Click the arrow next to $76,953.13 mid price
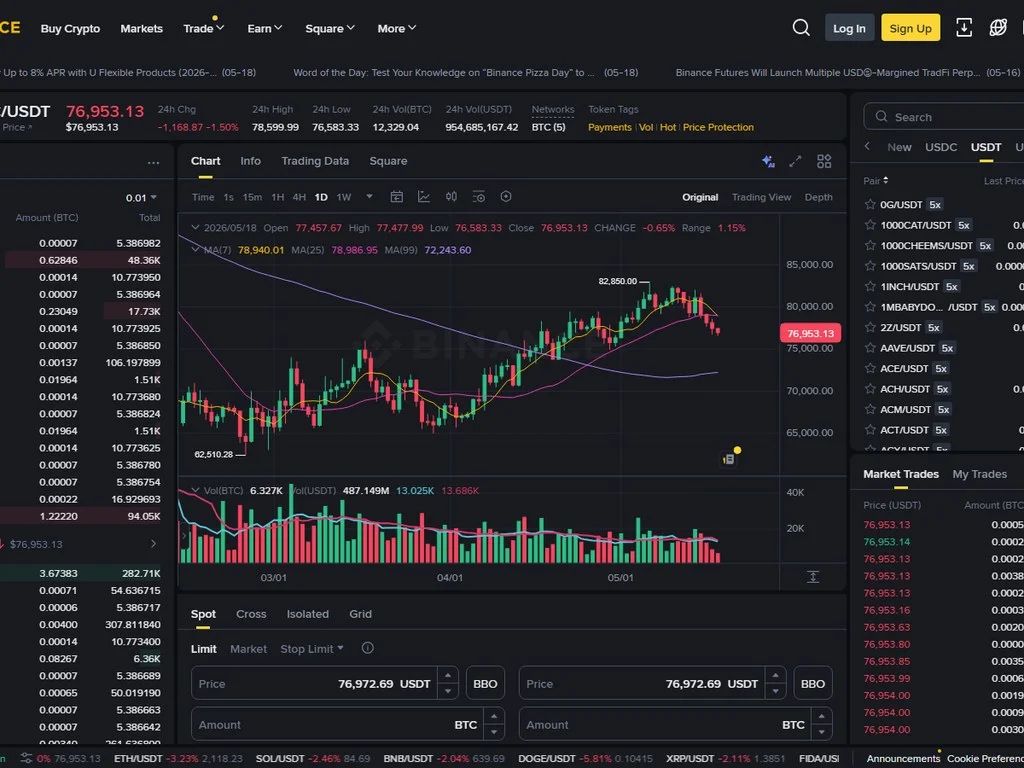Viewport: 1024px width, 768px height. pos(153,543)
